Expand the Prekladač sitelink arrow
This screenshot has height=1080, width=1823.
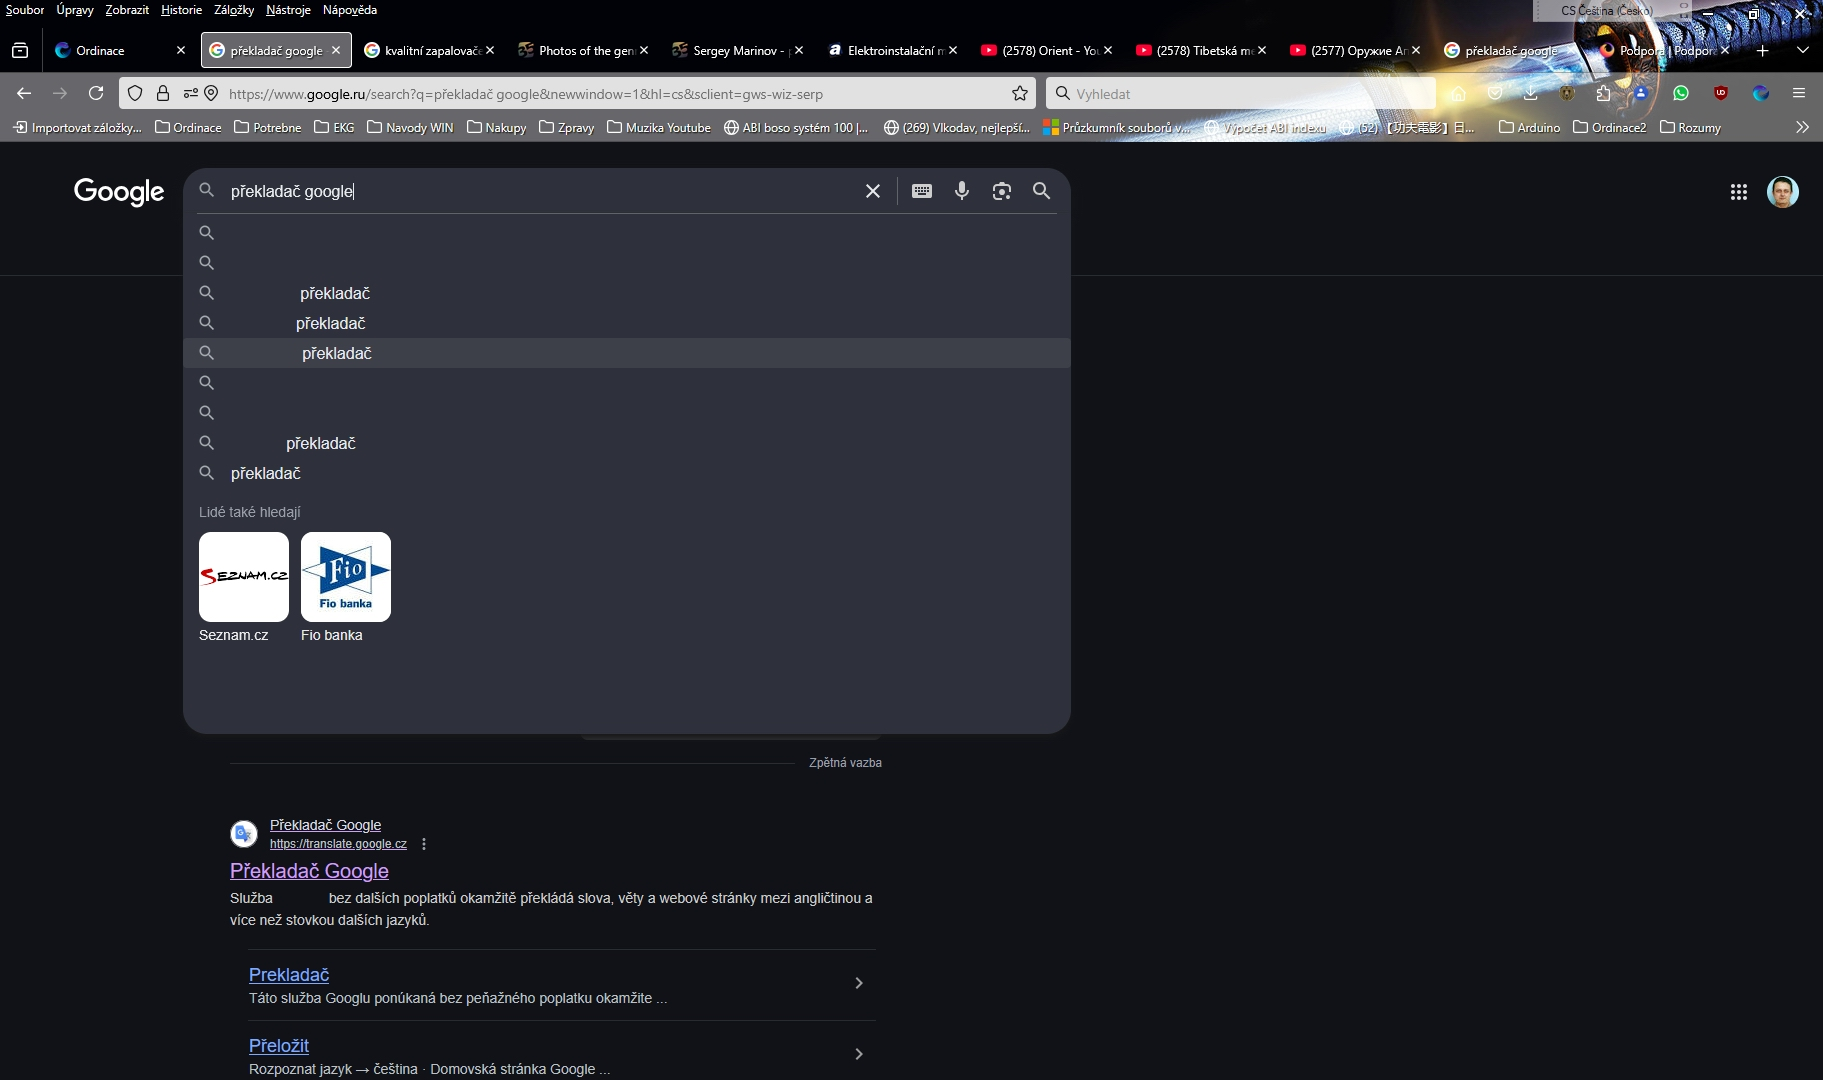click(859, 983)
